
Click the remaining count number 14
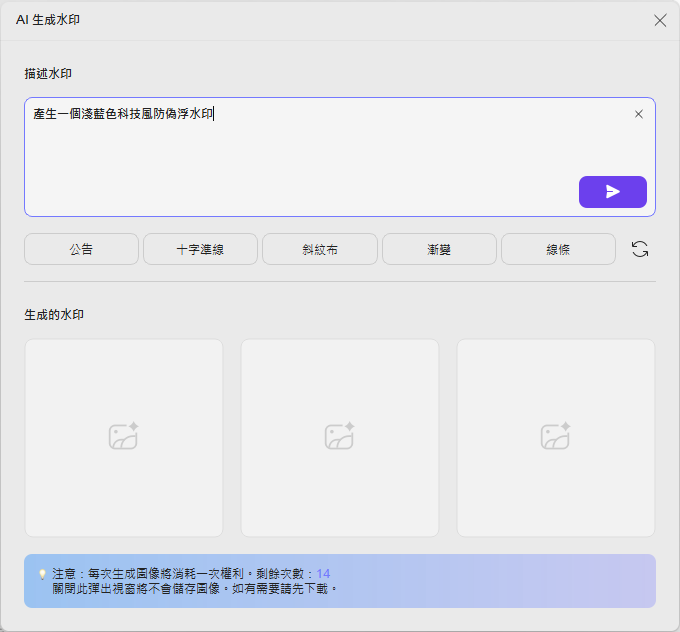click(323, 574)
